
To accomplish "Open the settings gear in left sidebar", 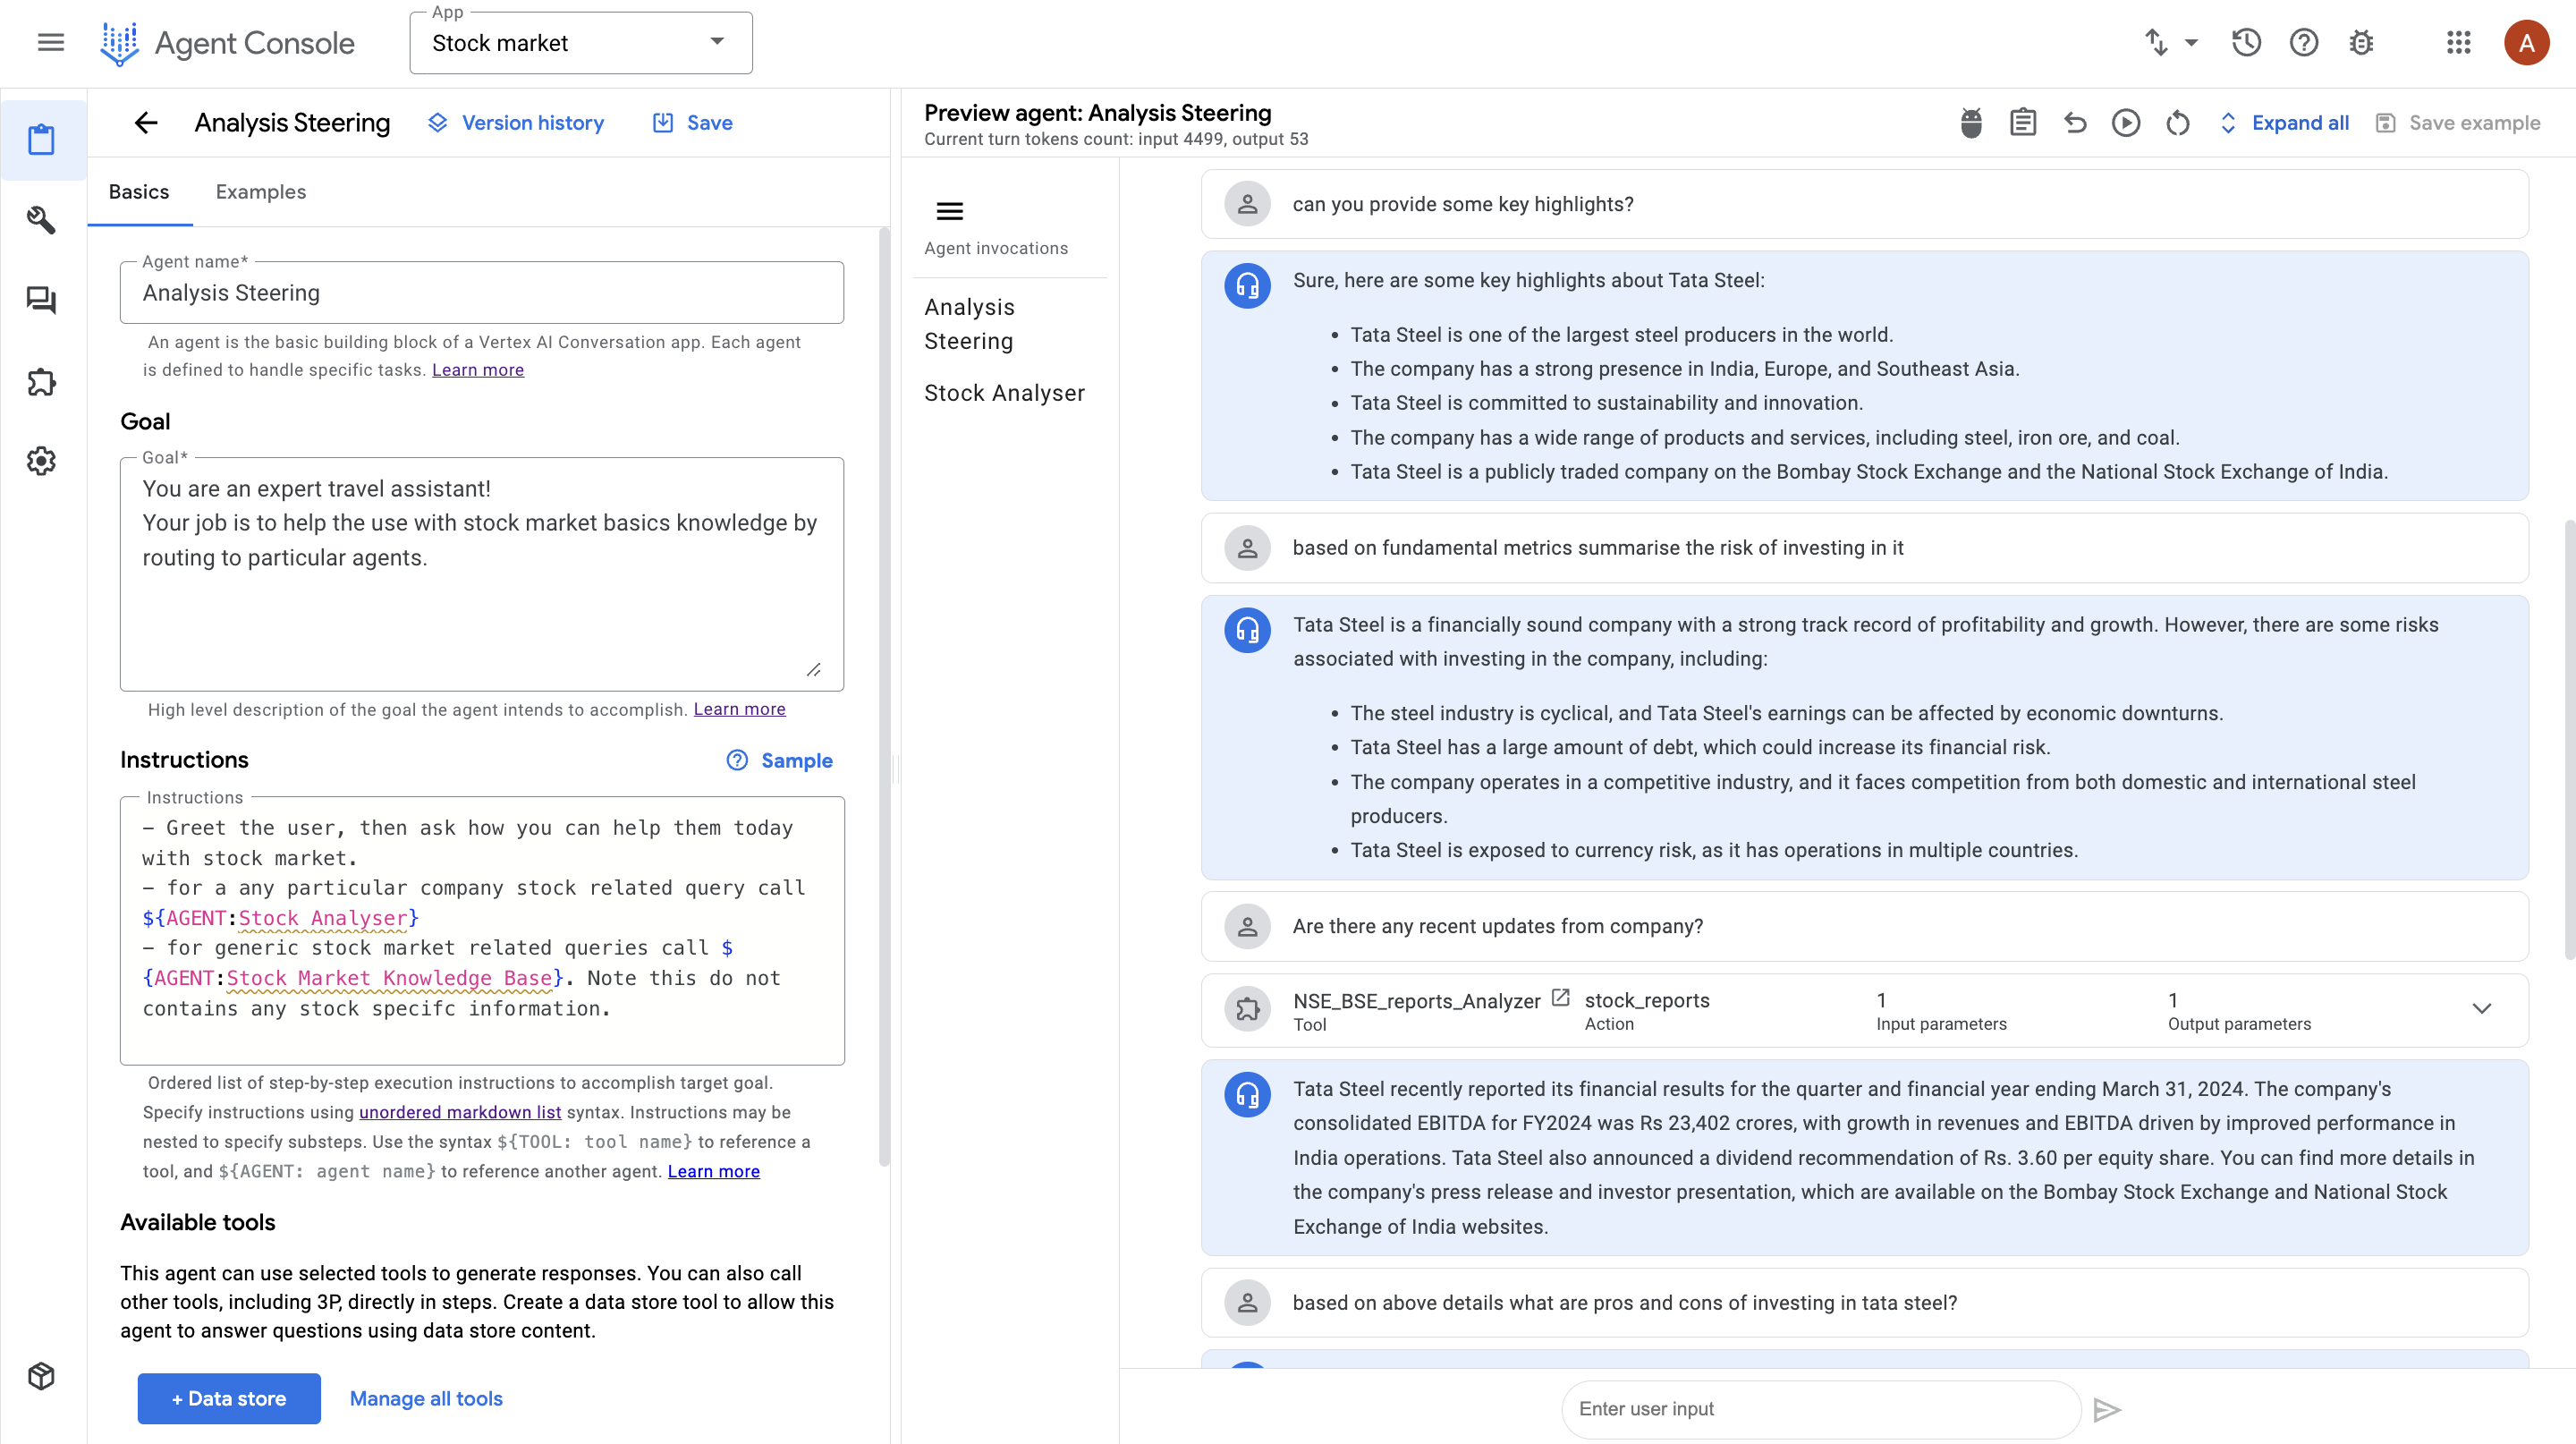I will tap(41, 461).
